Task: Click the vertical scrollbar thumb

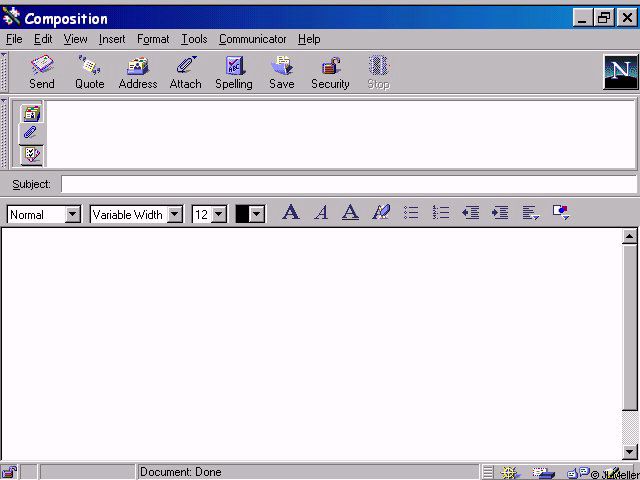Action: [x=630, y=327]
